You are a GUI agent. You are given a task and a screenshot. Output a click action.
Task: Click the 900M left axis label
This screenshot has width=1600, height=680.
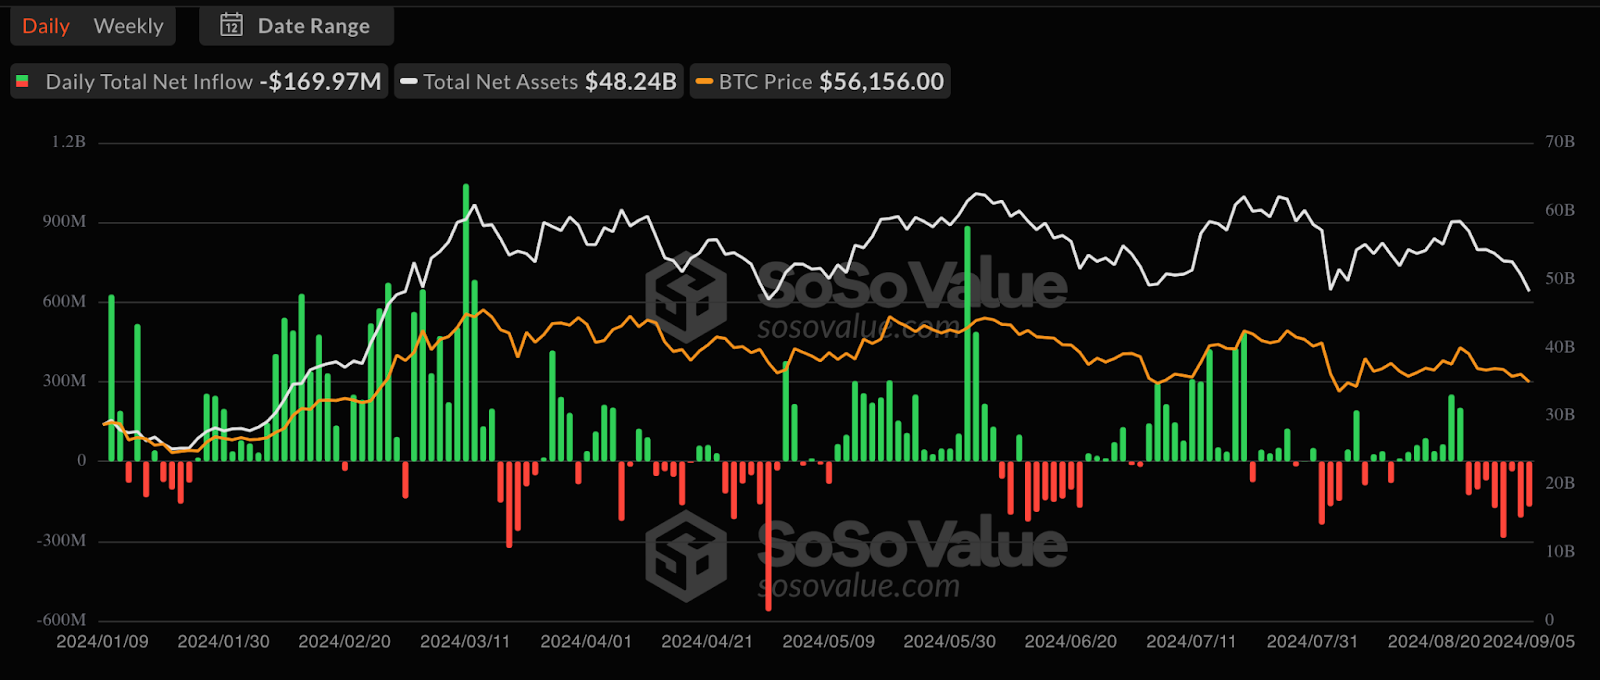click(x=64, y=221)
